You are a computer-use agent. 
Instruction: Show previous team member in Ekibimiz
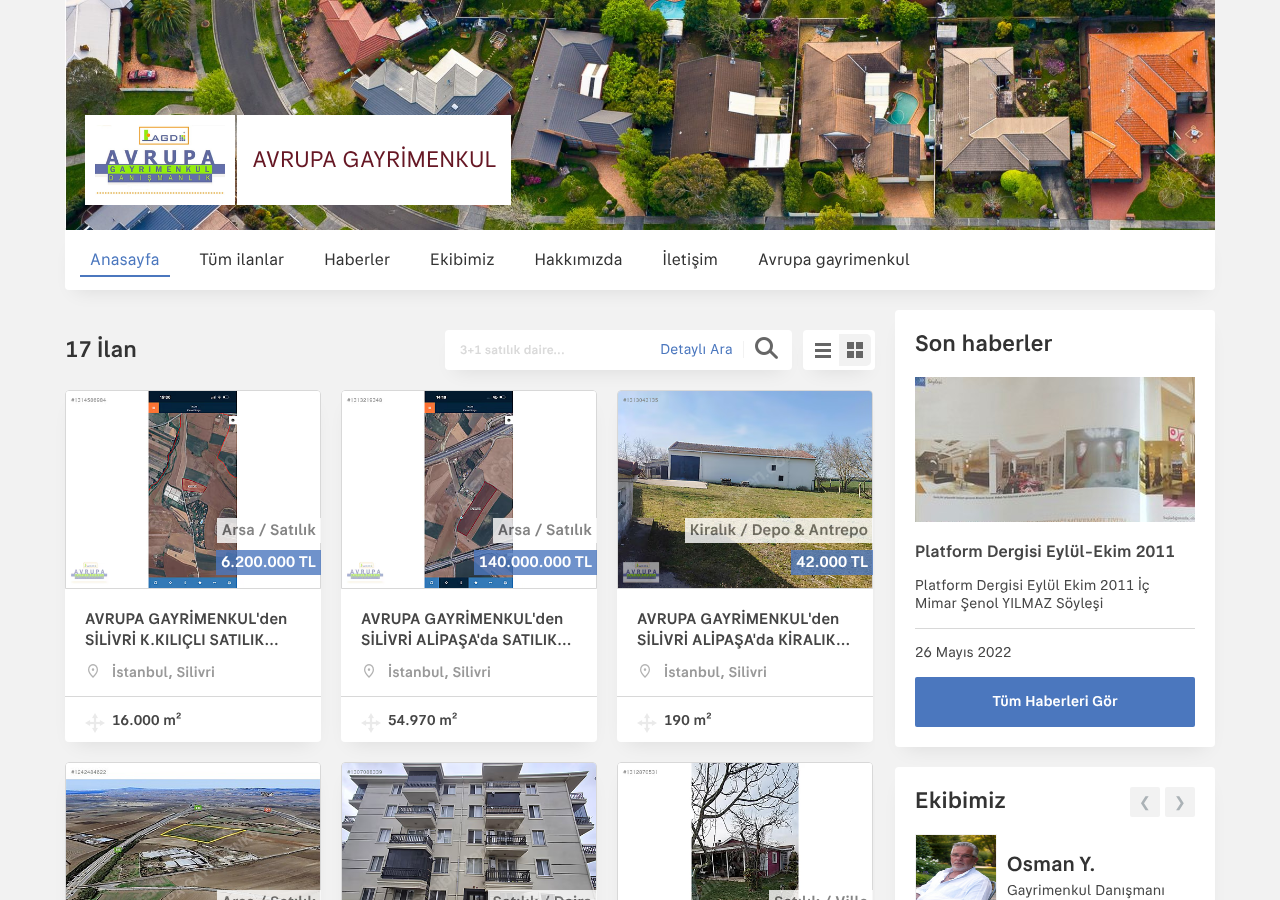pyautogui.click(x=1145, y=802)
